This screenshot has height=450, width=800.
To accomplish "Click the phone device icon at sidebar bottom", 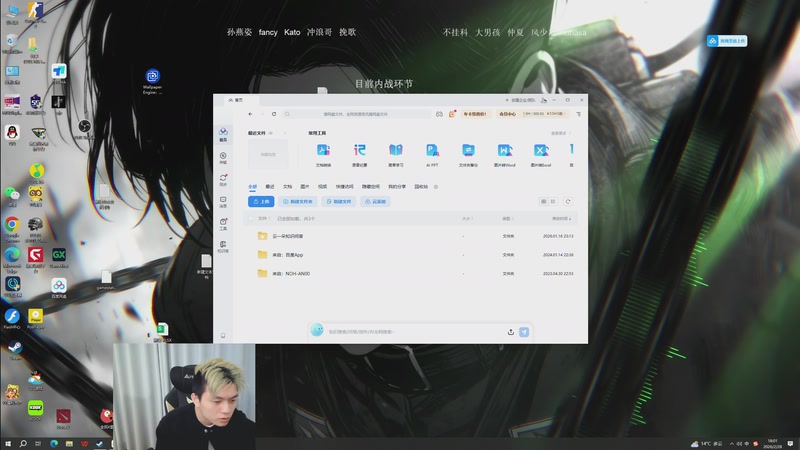I will click(223, 335).
